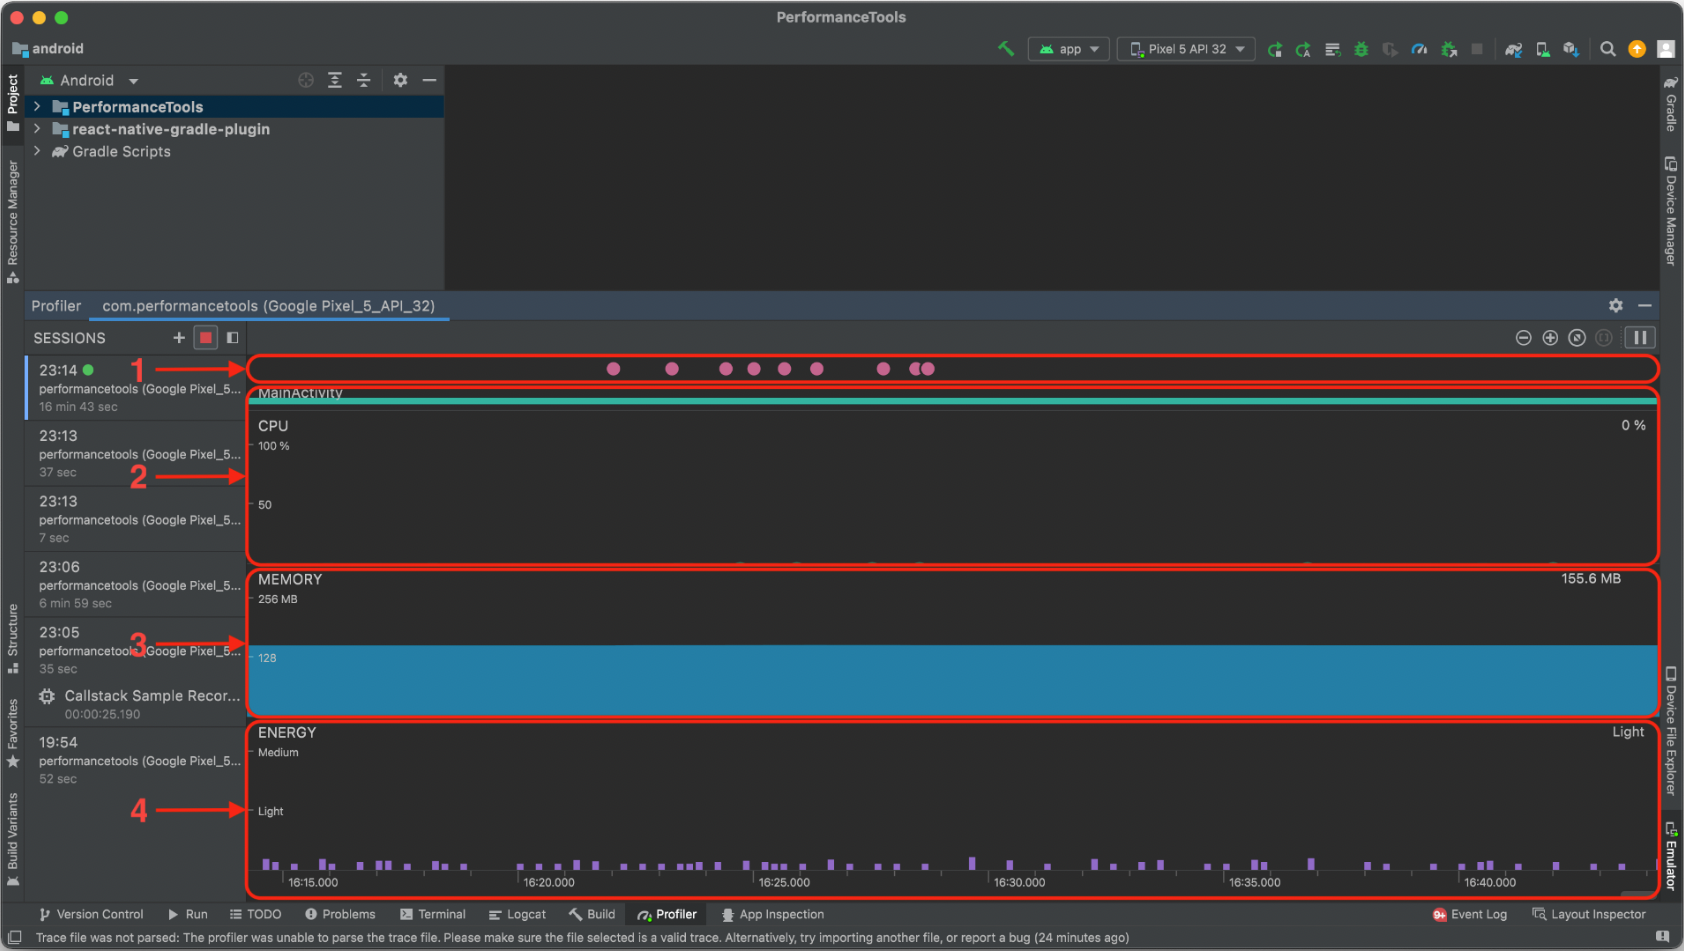Select the PerformanceTools project folder

137,107
